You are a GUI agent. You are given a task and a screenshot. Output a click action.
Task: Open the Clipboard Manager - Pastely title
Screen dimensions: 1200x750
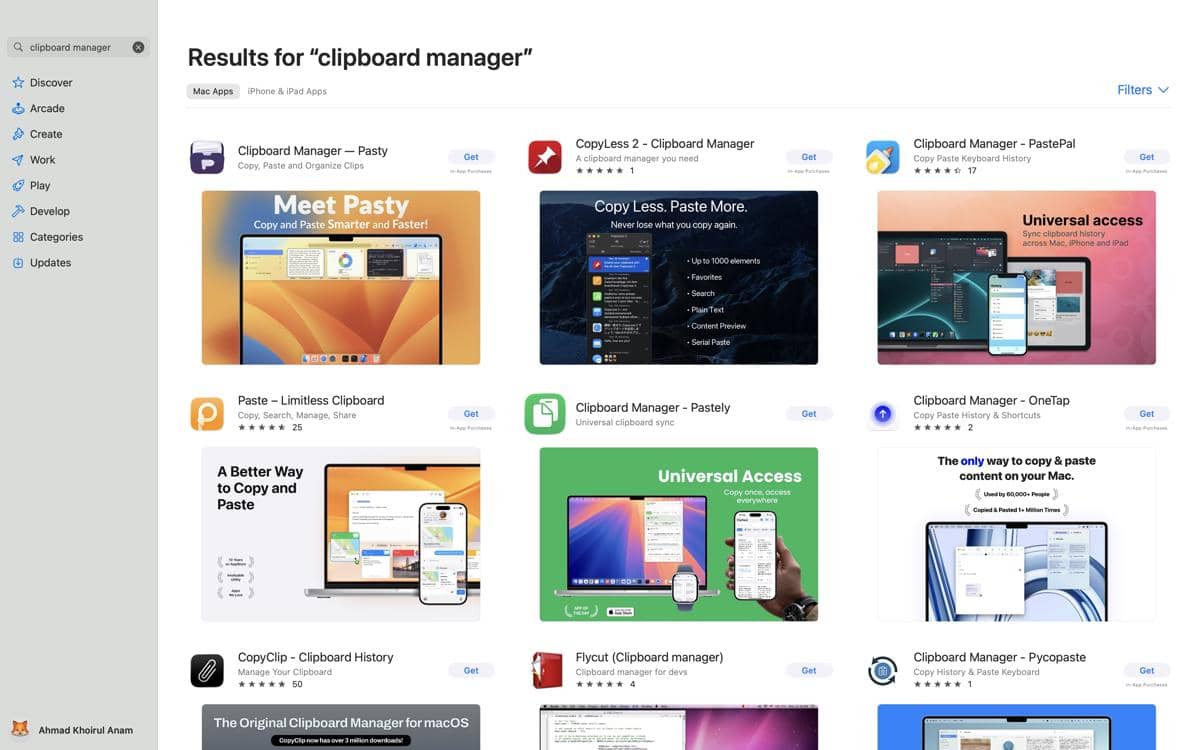(x=653, y=408)
